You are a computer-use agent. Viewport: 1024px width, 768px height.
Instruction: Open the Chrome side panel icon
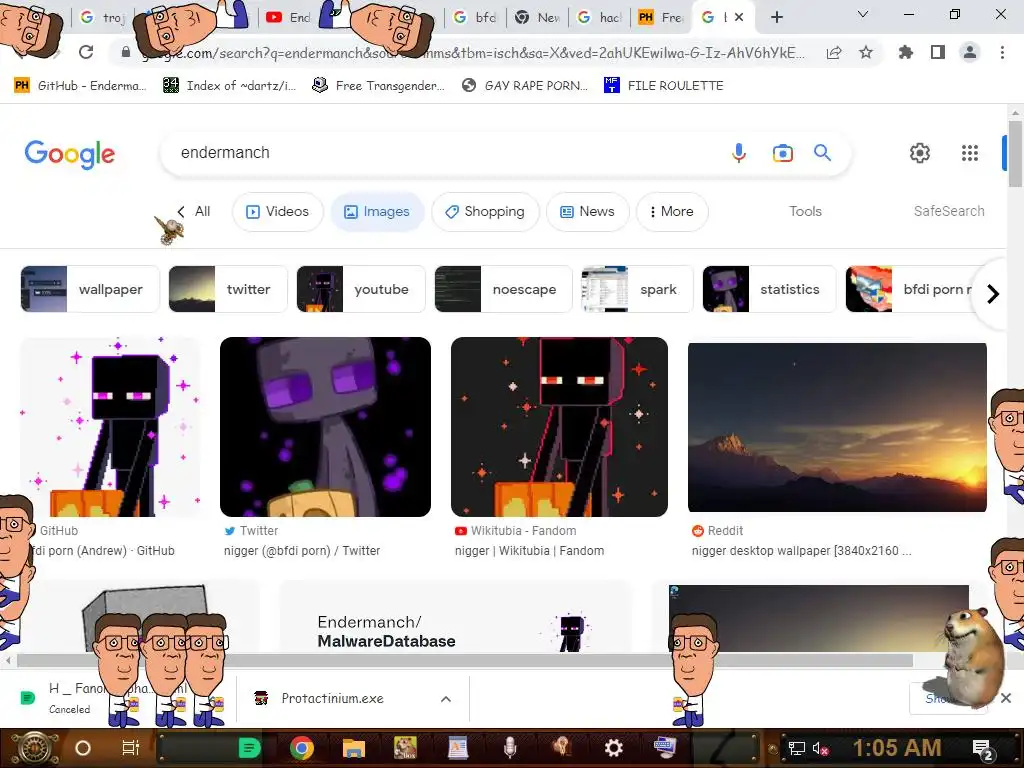938,52
